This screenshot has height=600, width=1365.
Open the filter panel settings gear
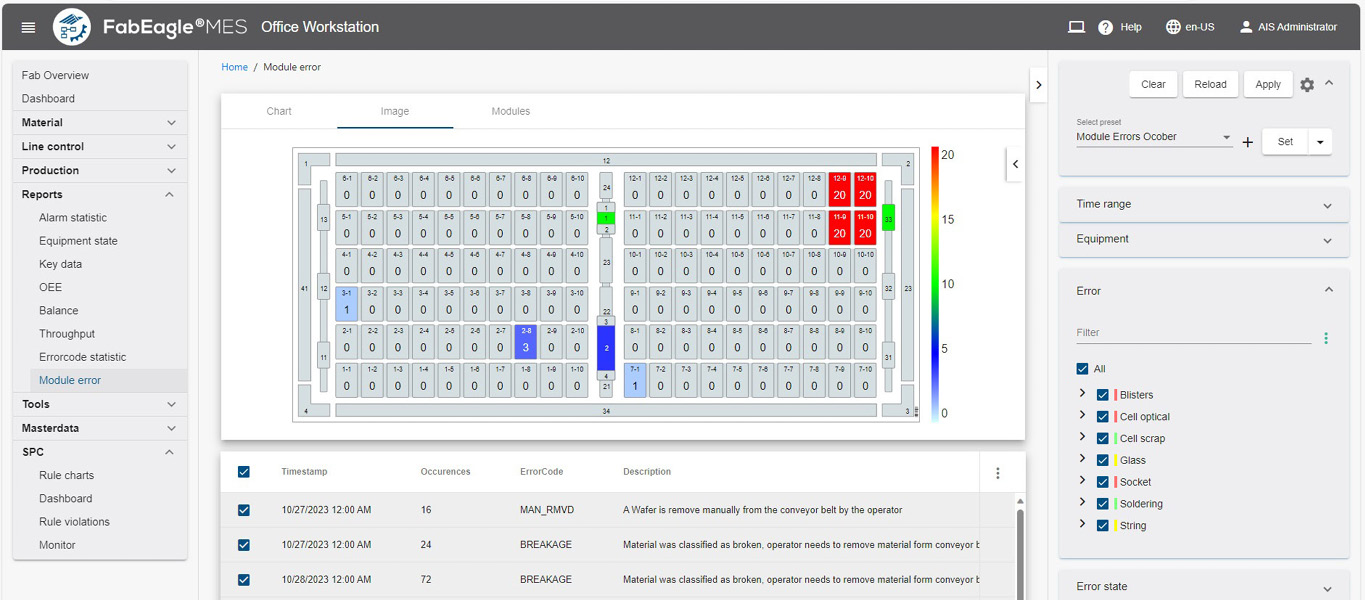coord(1307,85)
